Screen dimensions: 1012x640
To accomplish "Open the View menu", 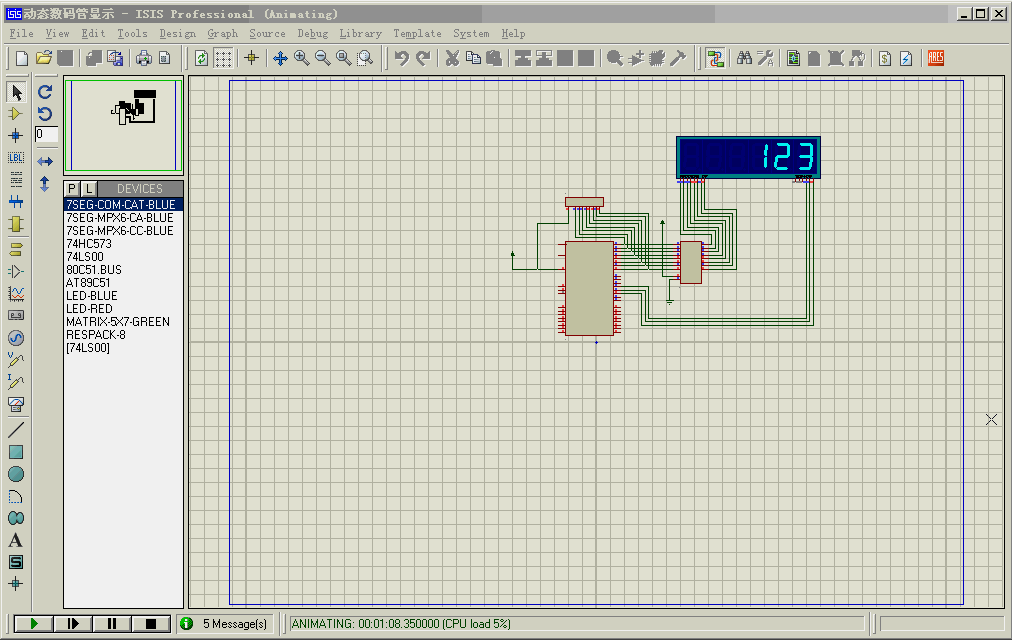I will coord(57,34).
